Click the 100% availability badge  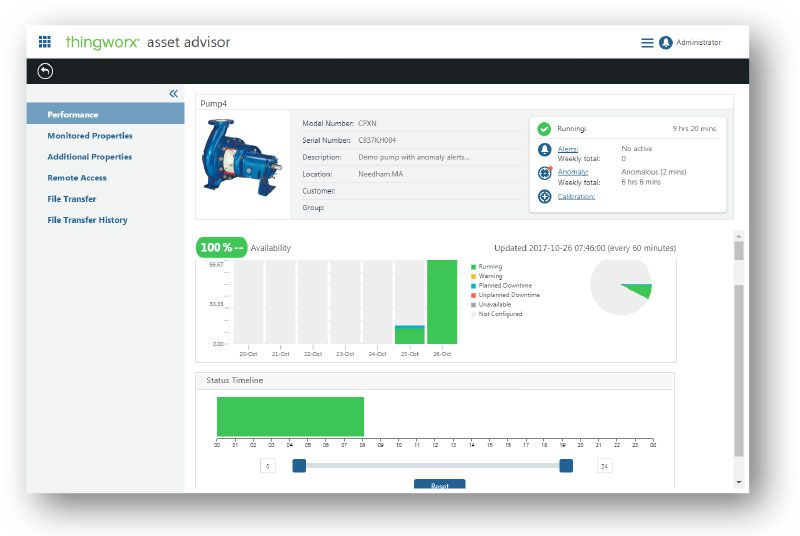(221, 247)
